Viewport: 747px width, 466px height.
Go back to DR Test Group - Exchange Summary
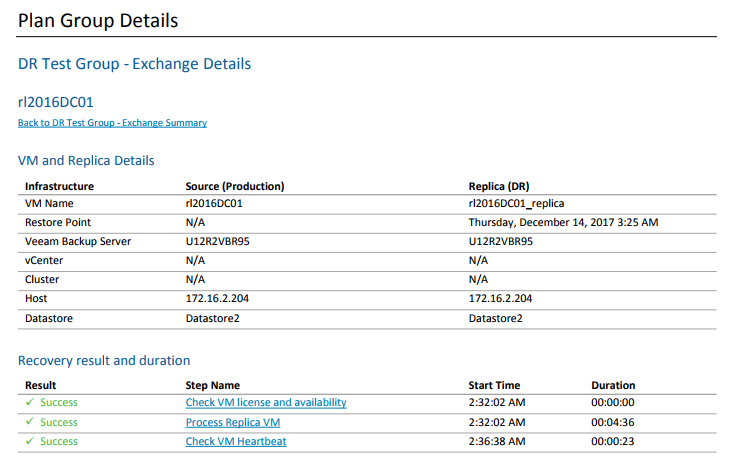pyautogui.click(x=112, y=123)
